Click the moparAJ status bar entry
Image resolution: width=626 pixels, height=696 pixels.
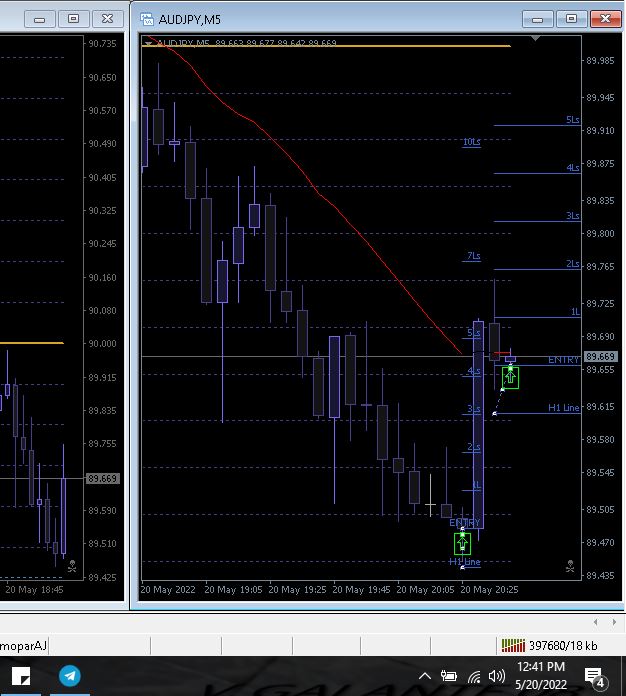click(24, 645)
